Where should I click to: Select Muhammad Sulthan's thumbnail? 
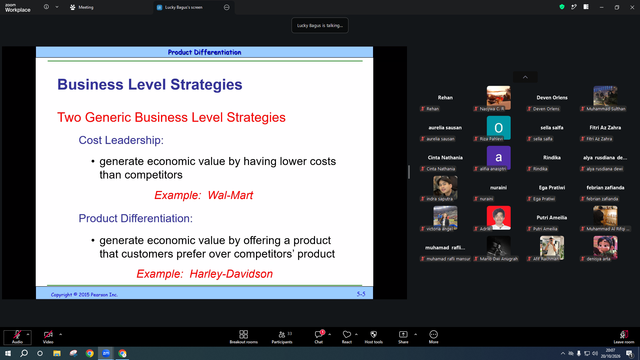[x=605, y=98]
